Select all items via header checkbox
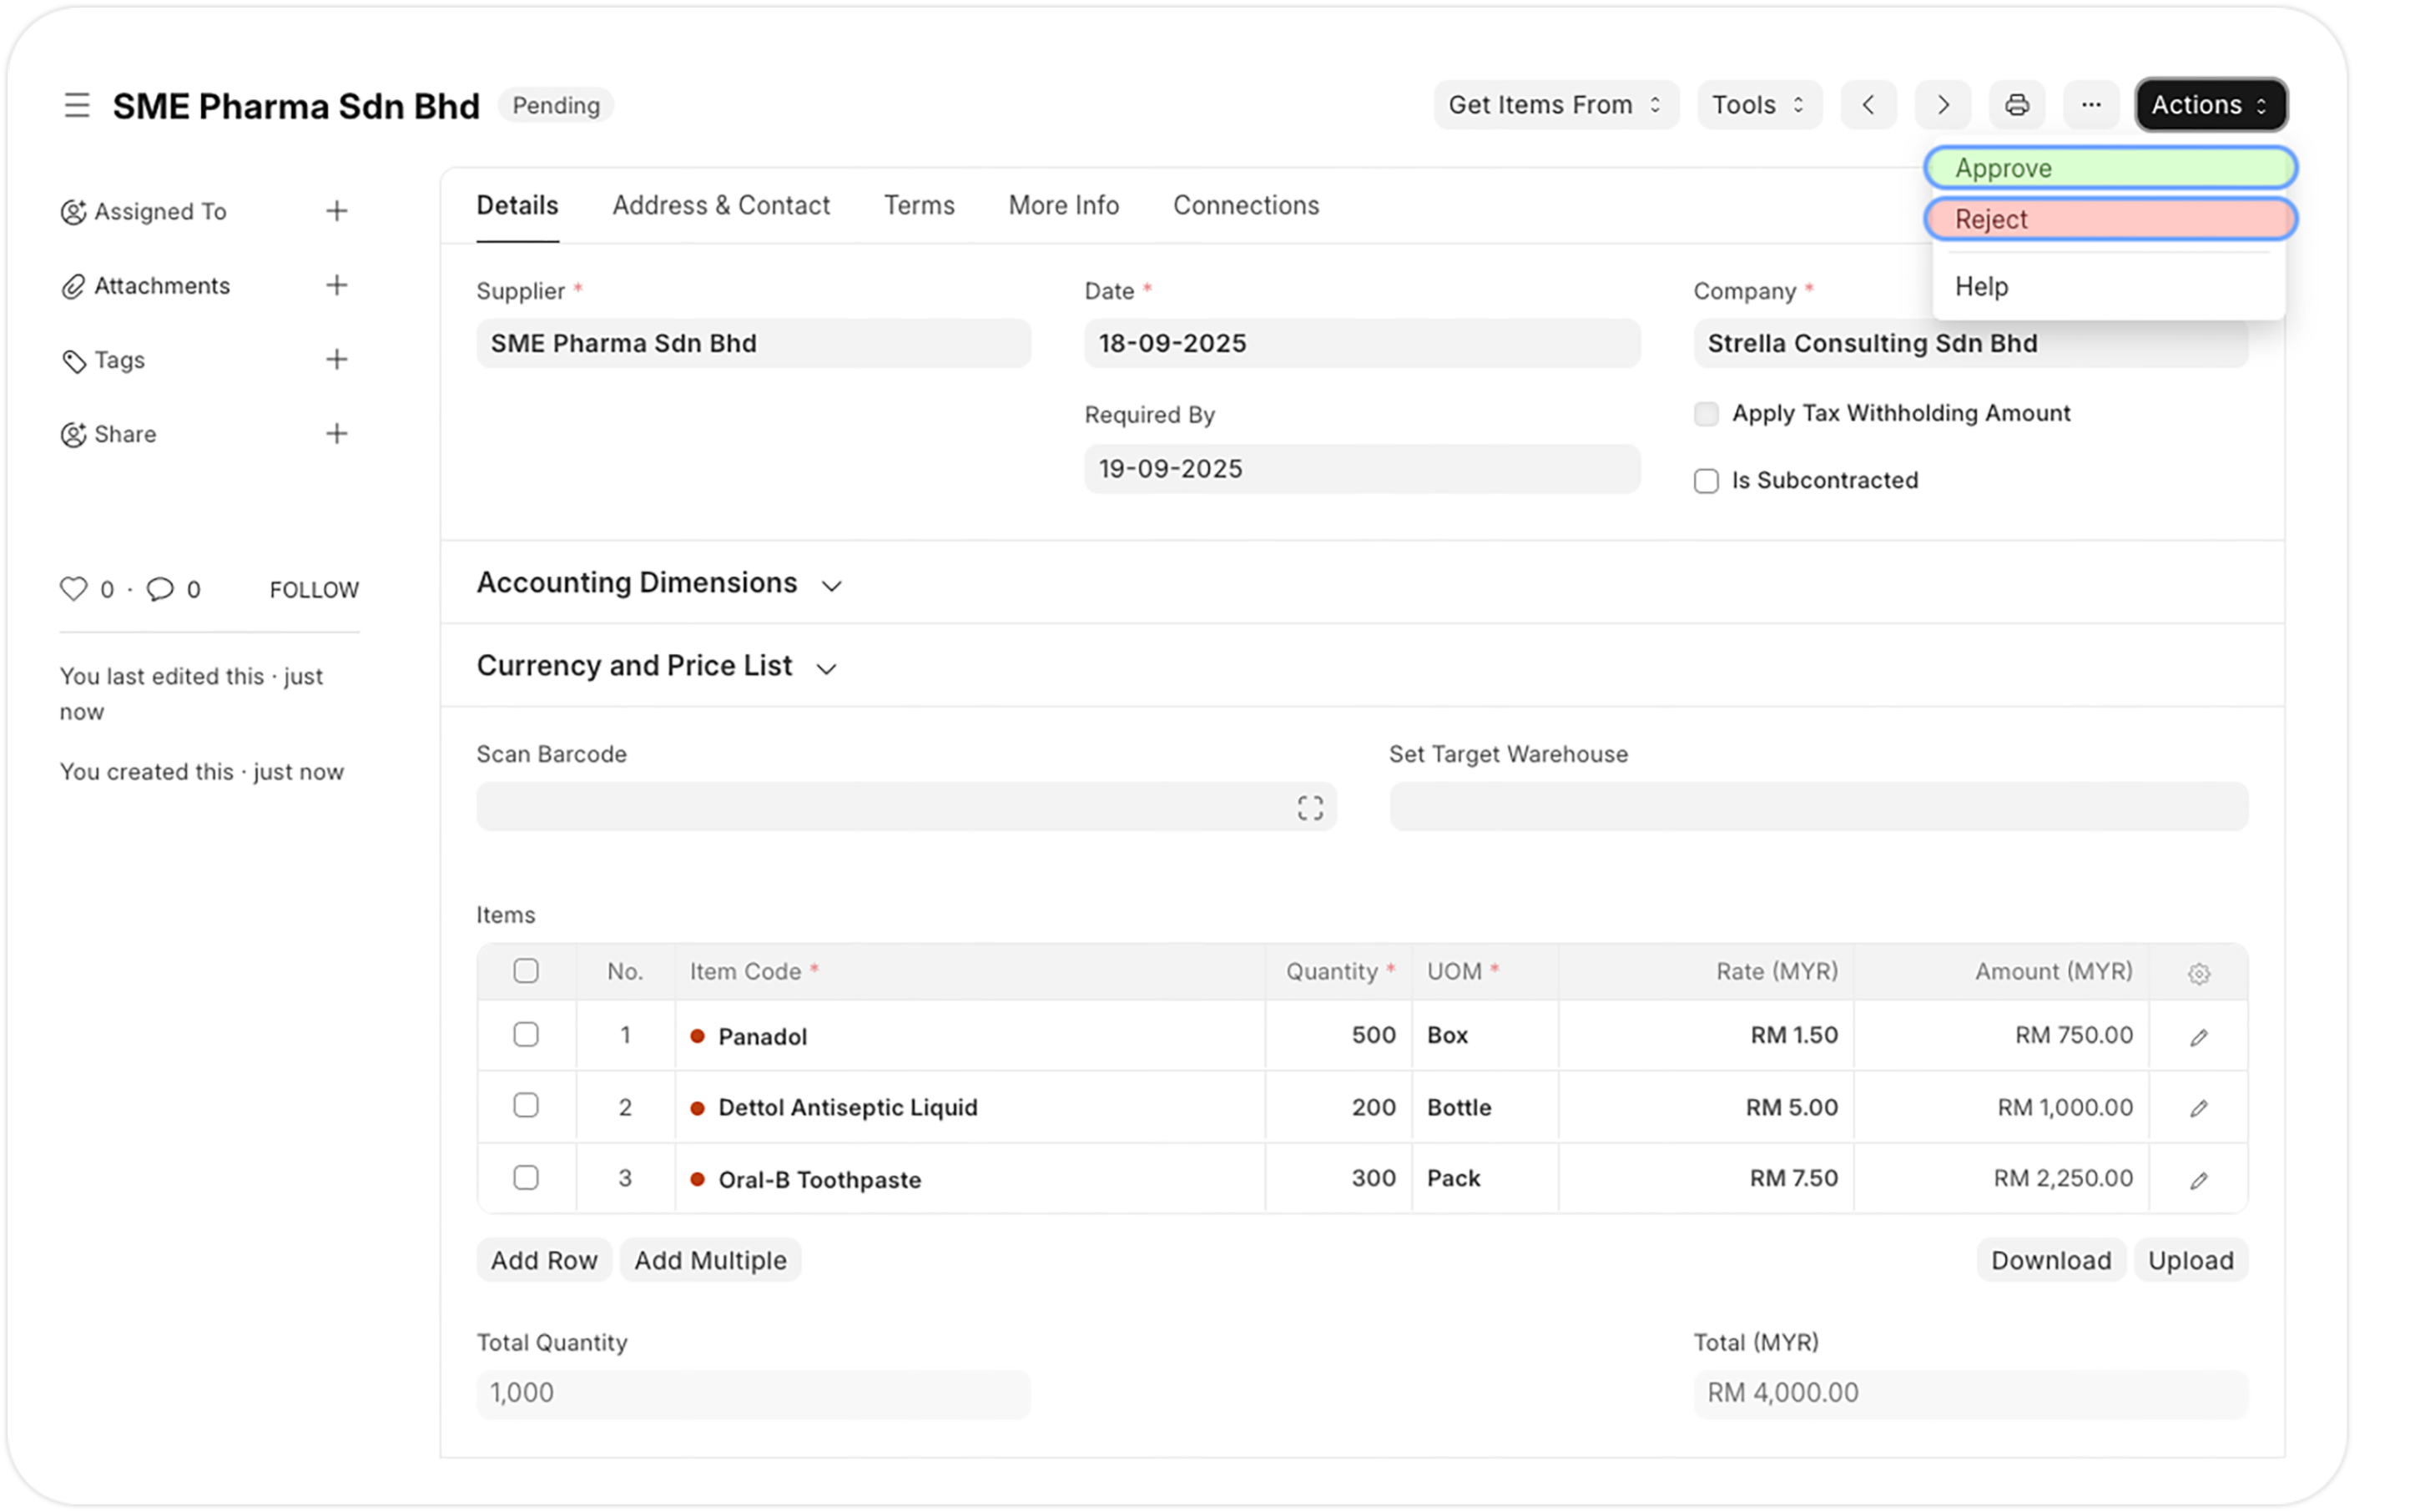Image resolution: width=2420 pixels, height=1512 pixels. coord(526,971)
